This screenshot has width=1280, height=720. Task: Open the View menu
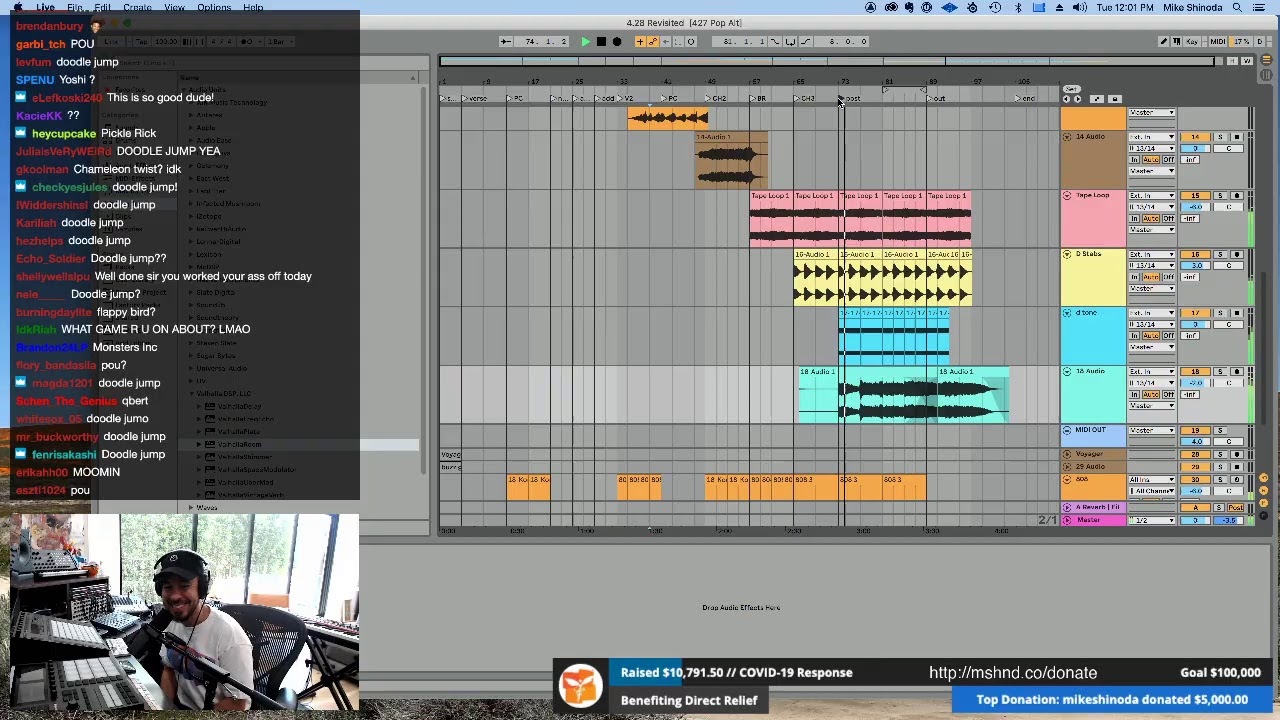click(174, 8)
